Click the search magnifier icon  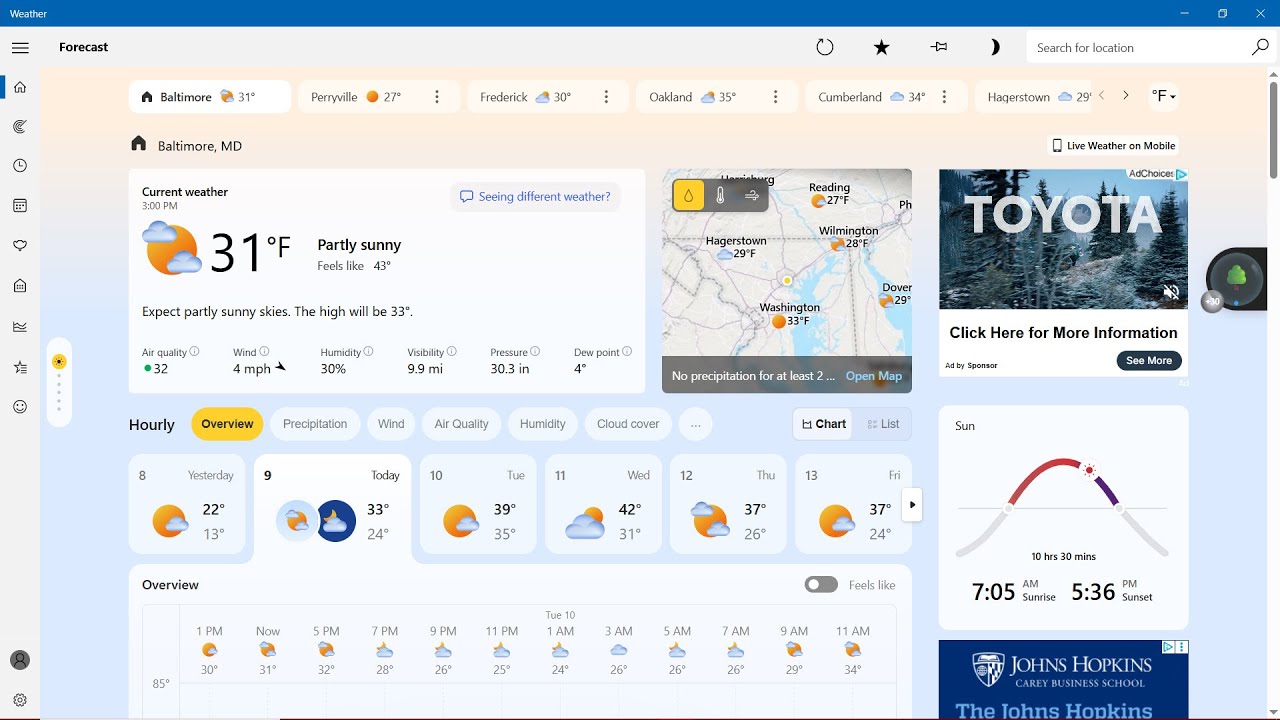pyautogui.click(x=1260, y=47)
